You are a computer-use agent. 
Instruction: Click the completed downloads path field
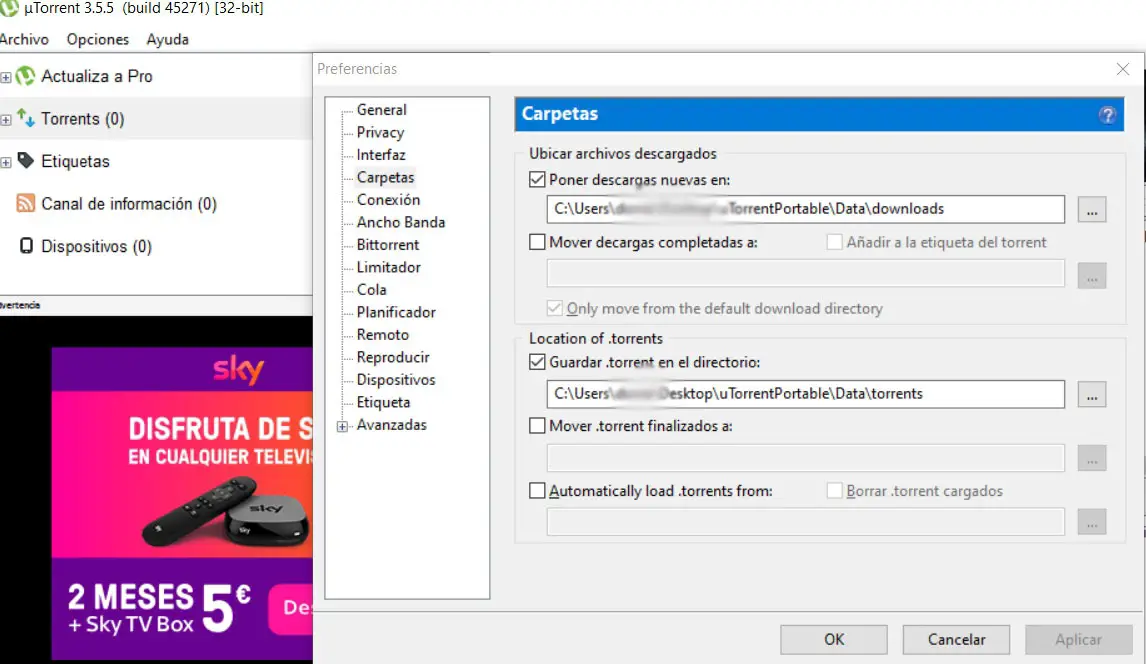tap(805, 274)
